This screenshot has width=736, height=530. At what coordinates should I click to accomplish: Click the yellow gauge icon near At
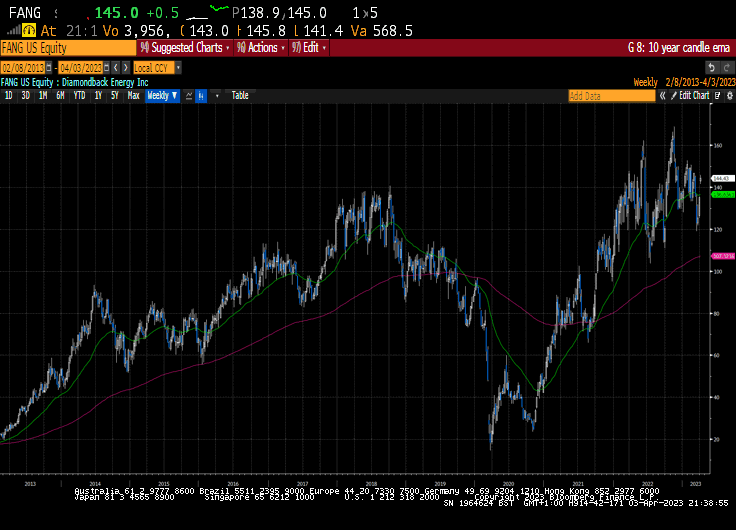point(29,31)
